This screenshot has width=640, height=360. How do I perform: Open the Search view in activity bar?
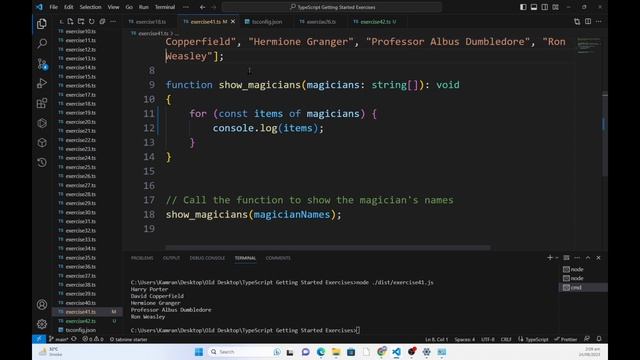[42, 43]
